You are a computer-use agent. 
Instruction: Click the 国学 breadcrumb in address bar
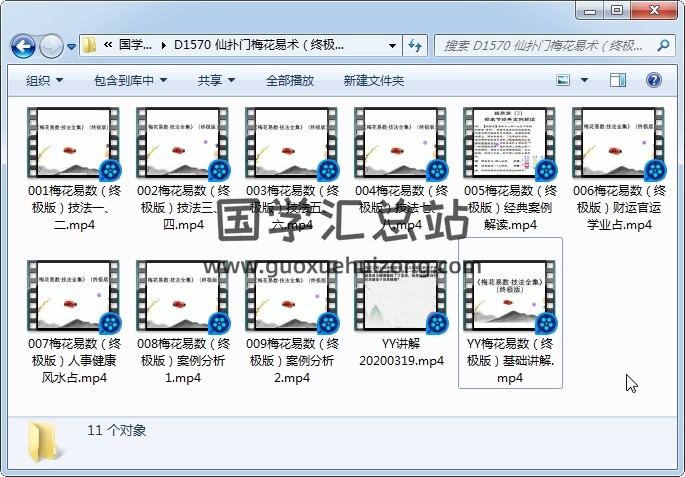(x=135, y=46)
